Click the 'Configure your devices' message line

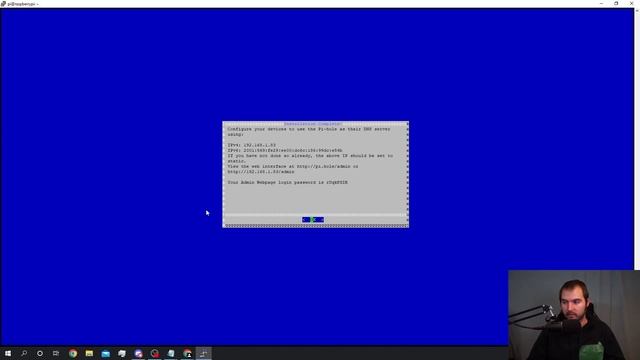(309, 129)
